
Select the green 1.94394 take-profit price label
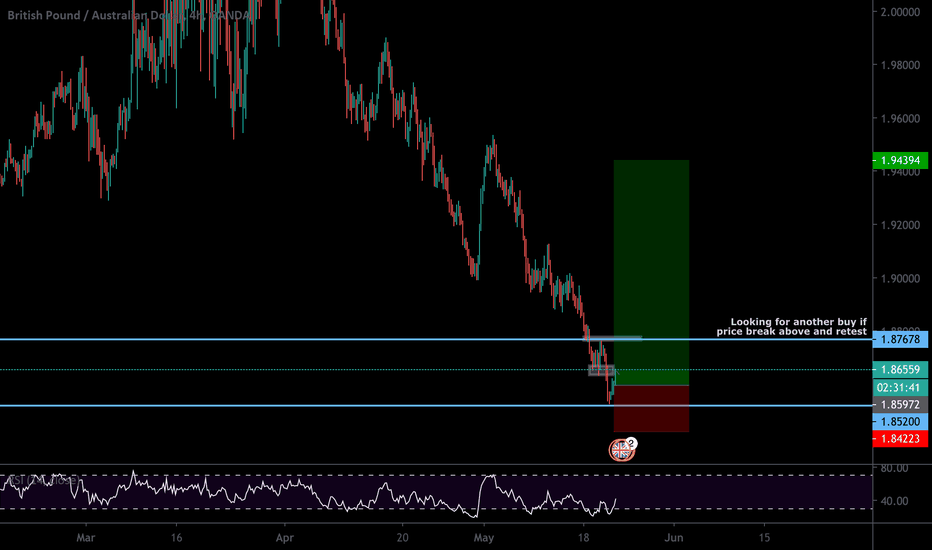pos(900,161)
